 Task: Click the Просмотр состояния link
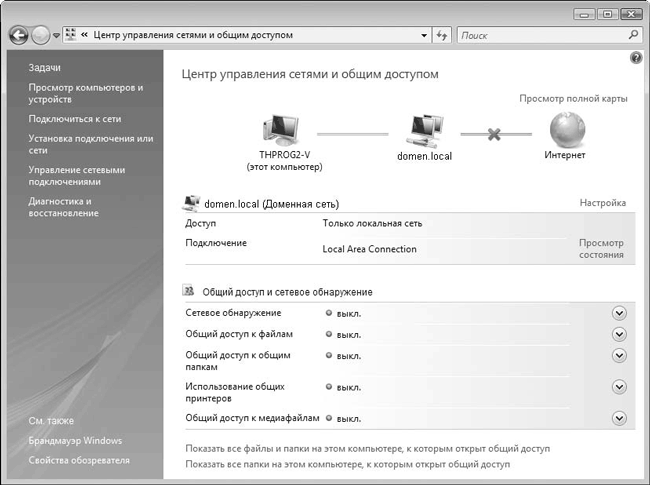pyautogui.click(x=600, y=248)
